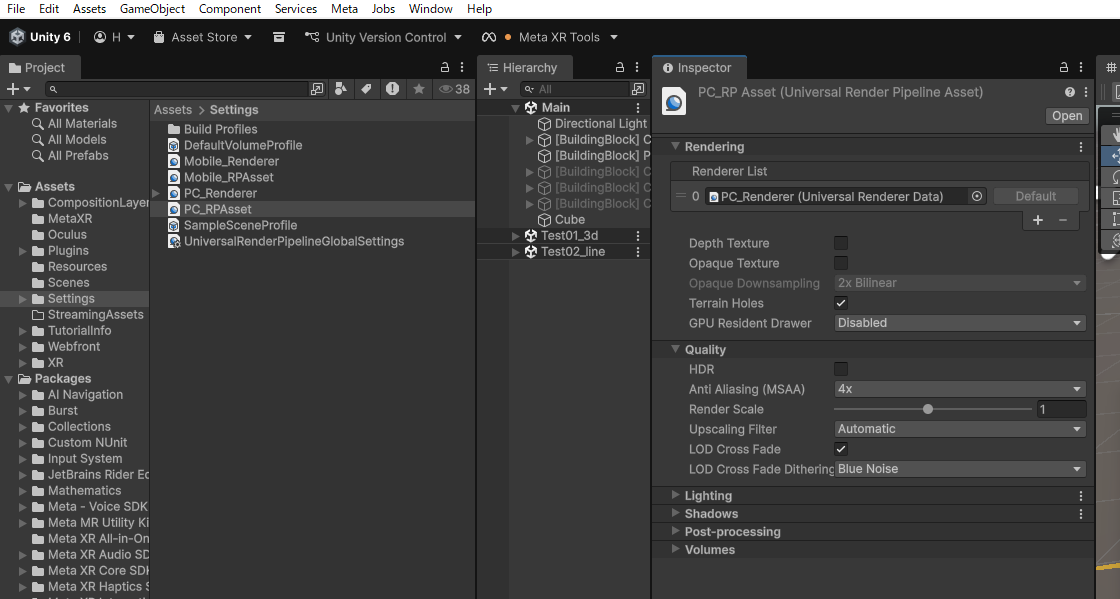Focus the Project search field
This screenshot has height=599, width=1120.
[176, 89]
